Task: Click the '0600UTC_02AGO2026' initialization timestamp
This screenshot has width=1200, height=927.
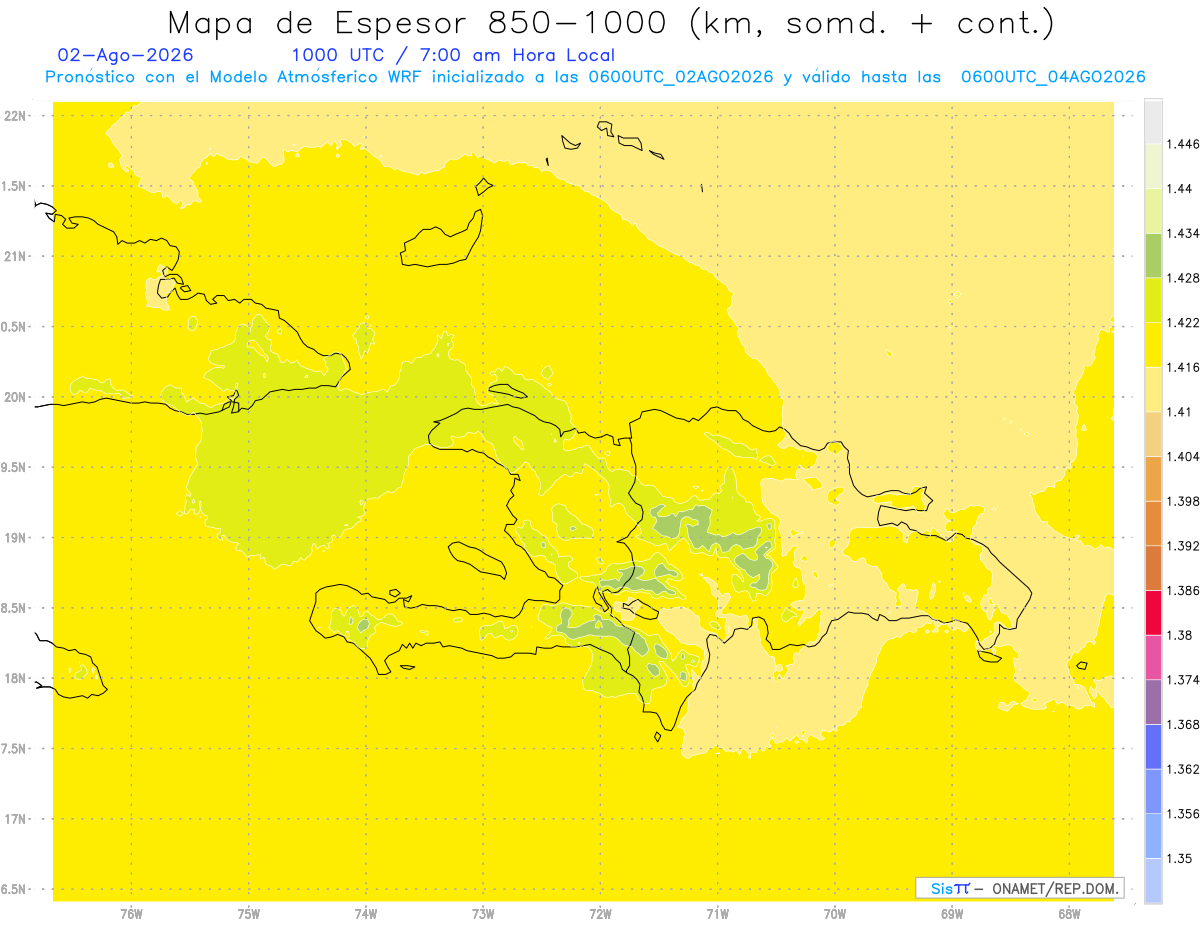Action: pos(682,77)
